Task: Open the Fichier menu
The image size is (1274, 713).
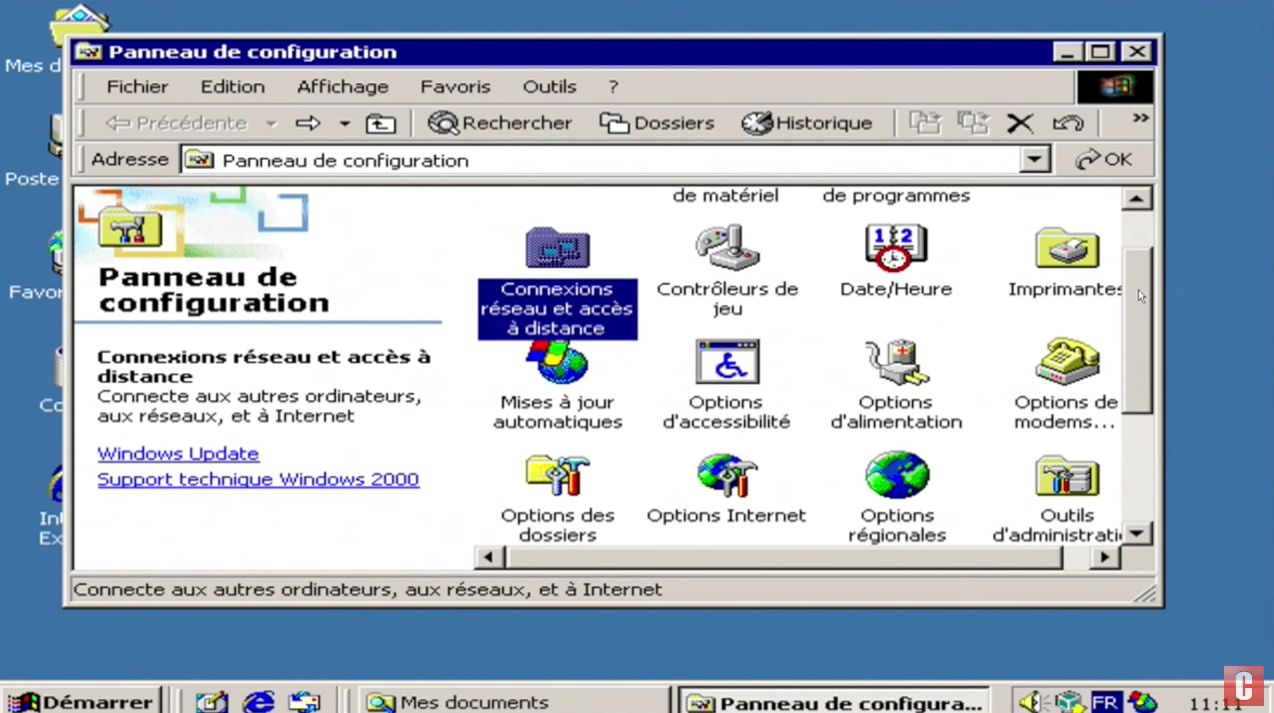Action: click(137, 87)
